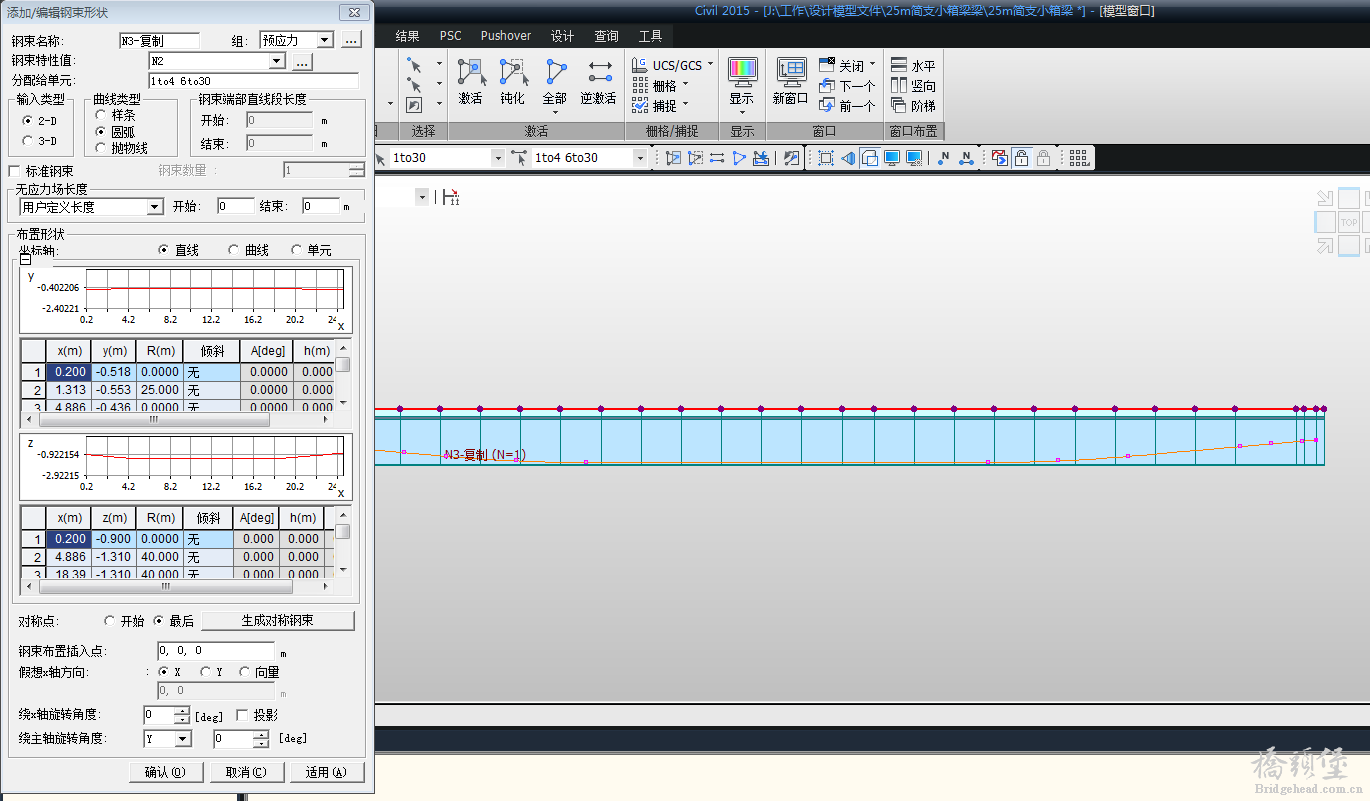Select 单元 coordinate axis radio
The height and width of the screenshot is (801, 1370).
click(296, 250)
